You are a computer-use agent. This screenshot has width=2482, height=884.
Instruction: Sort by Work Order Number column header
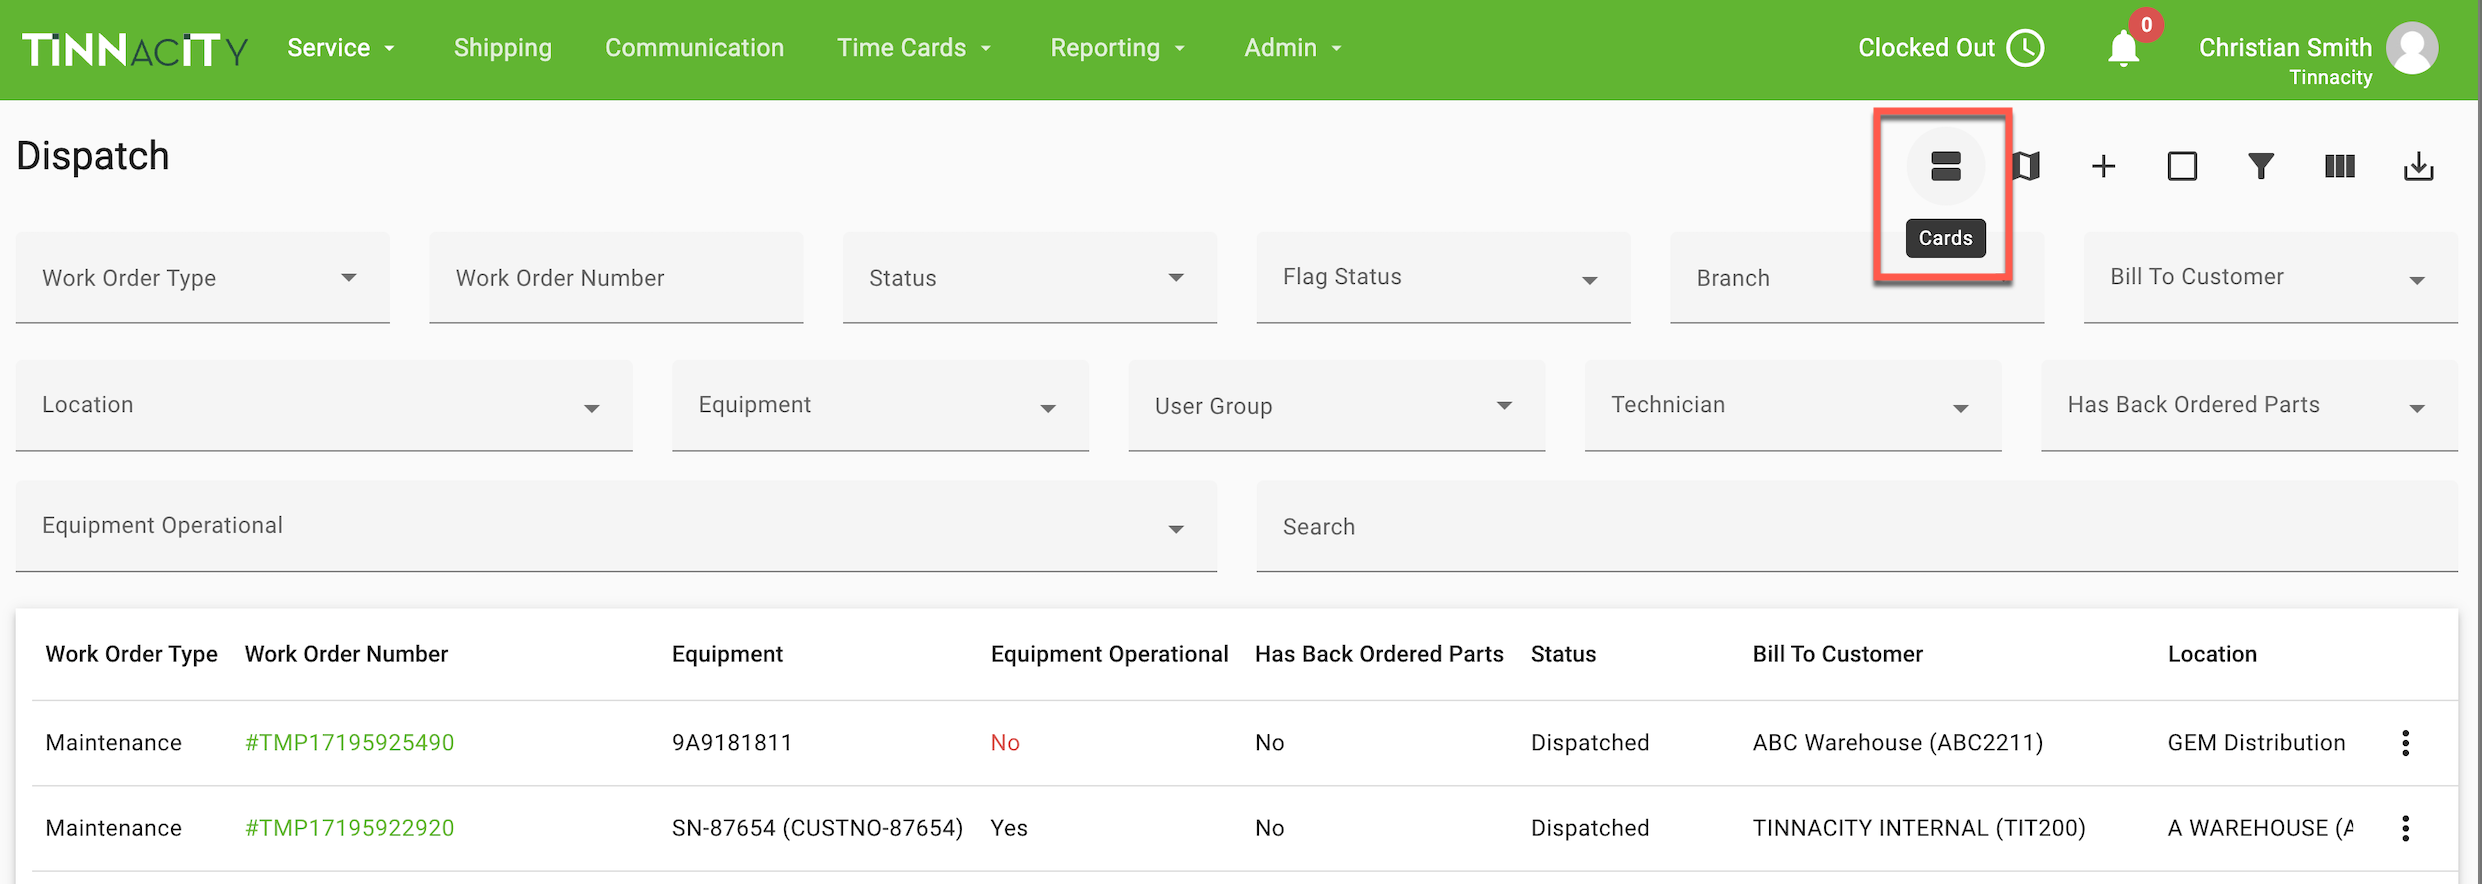[x=346, y=654]
